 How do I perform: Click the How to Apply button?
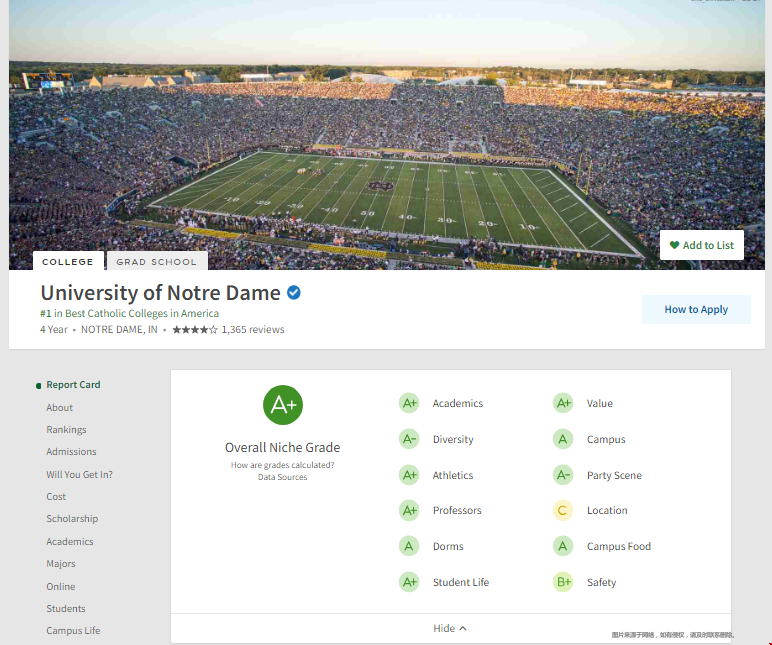click(696, 309)
